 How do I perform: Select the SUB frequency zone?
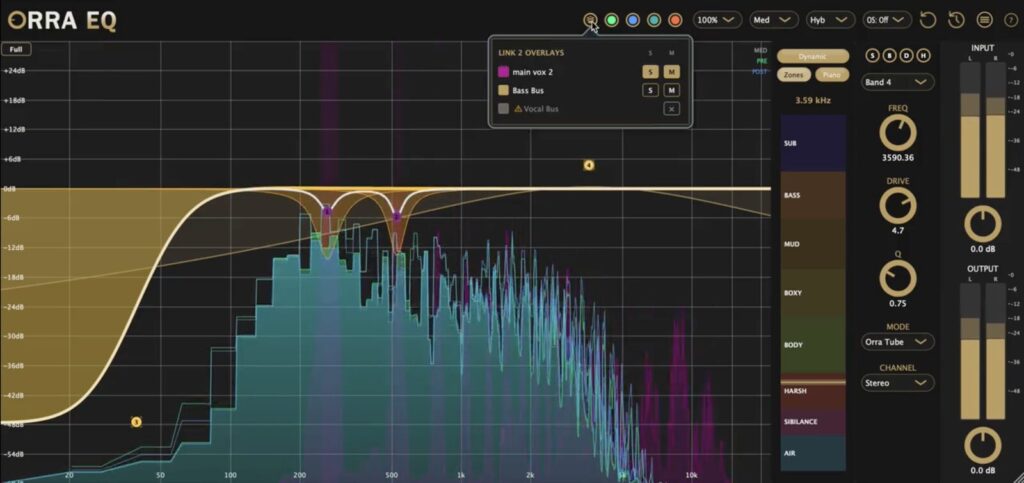coord(813,143)
